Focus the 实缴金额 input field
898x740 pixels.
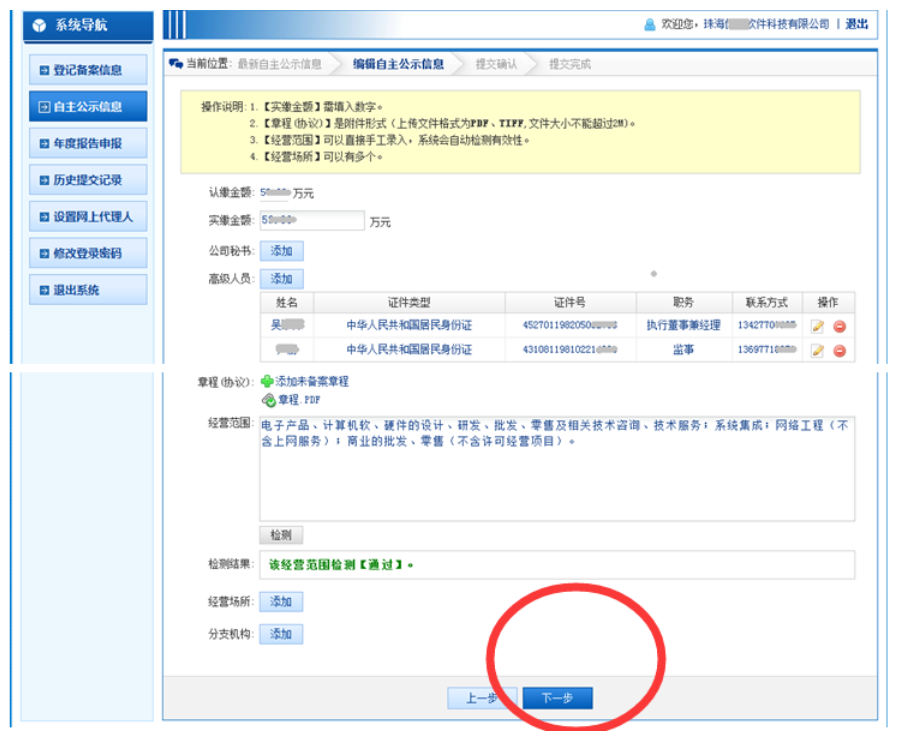312,221
